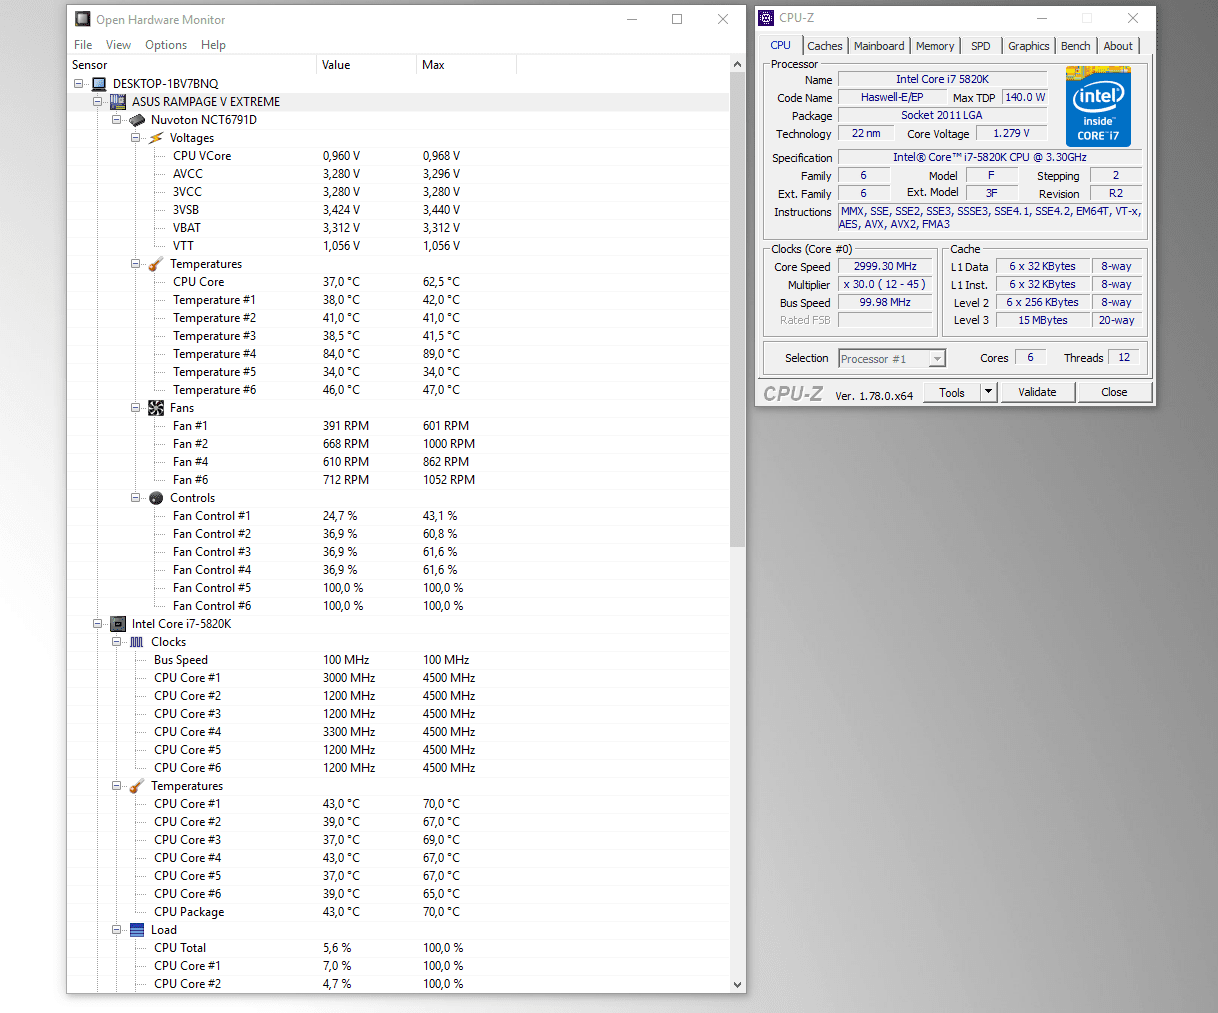Click the Open Hardware Monitor title bar icon
Viewport: 1218px width, 1013px height.
(x=82, y=19)
